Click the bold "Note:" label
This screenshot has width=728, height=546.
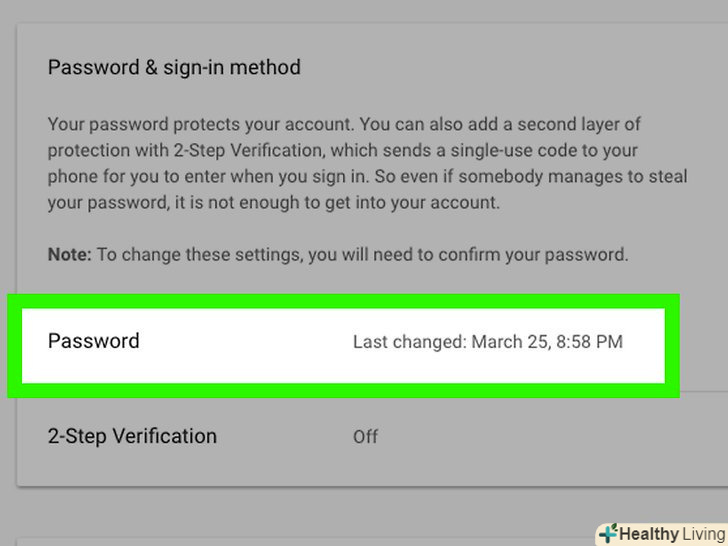click(x=69, y=254)
